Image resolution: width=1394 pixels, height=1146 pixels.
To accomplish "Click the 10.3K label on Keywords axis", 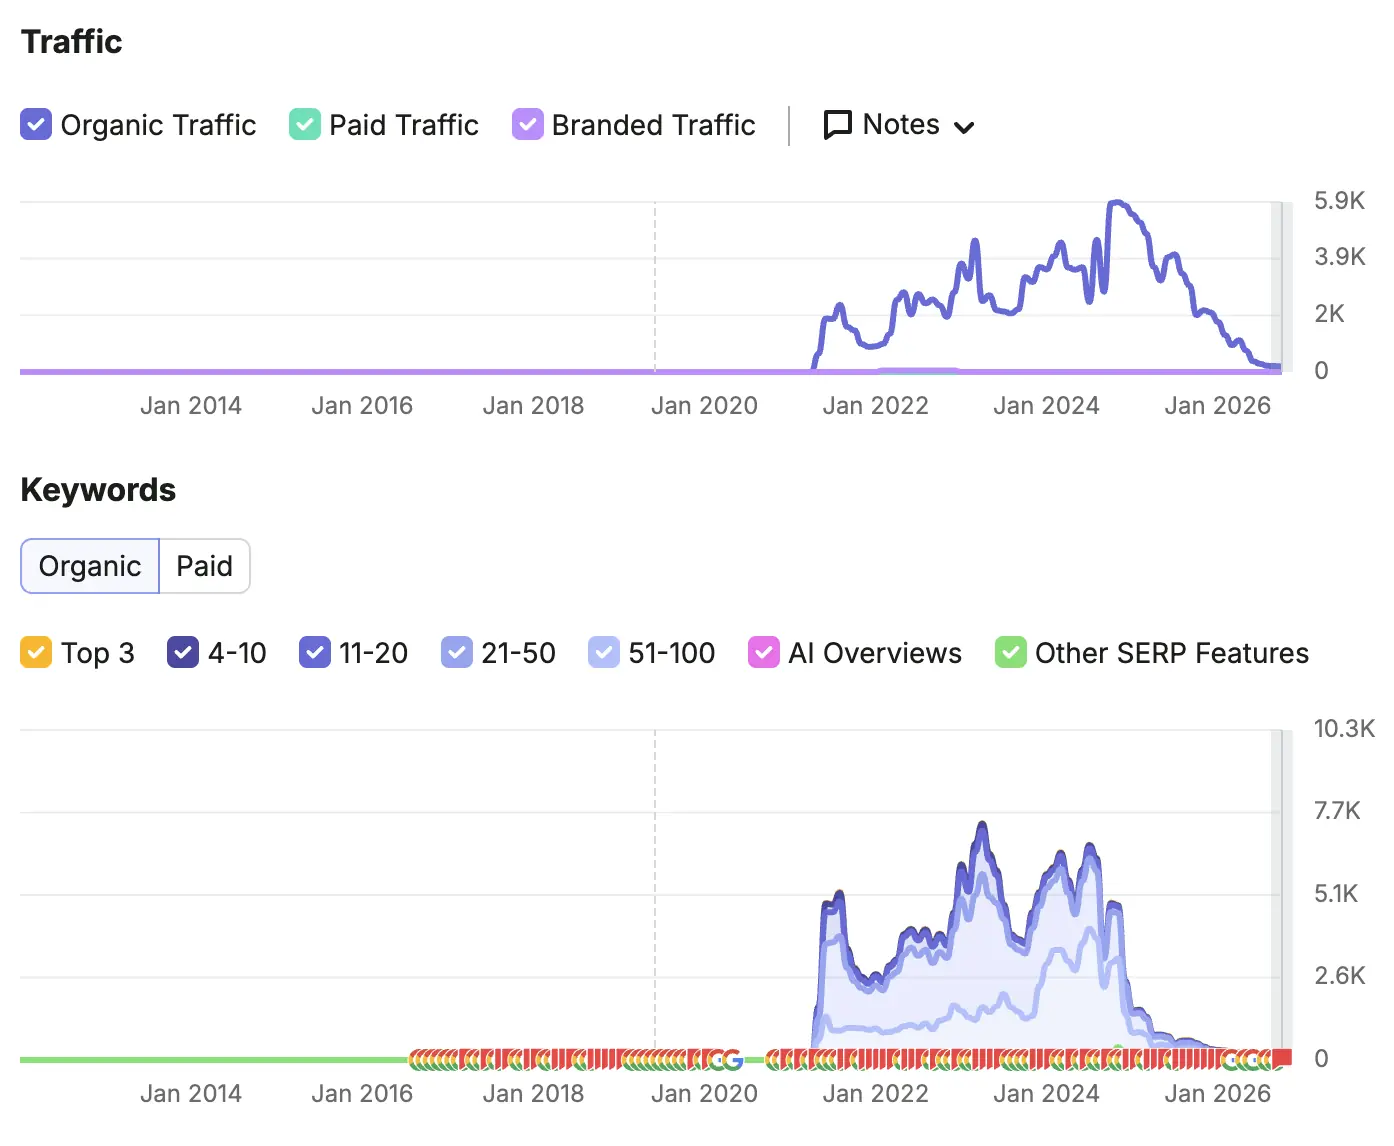I will (1344, 728).
